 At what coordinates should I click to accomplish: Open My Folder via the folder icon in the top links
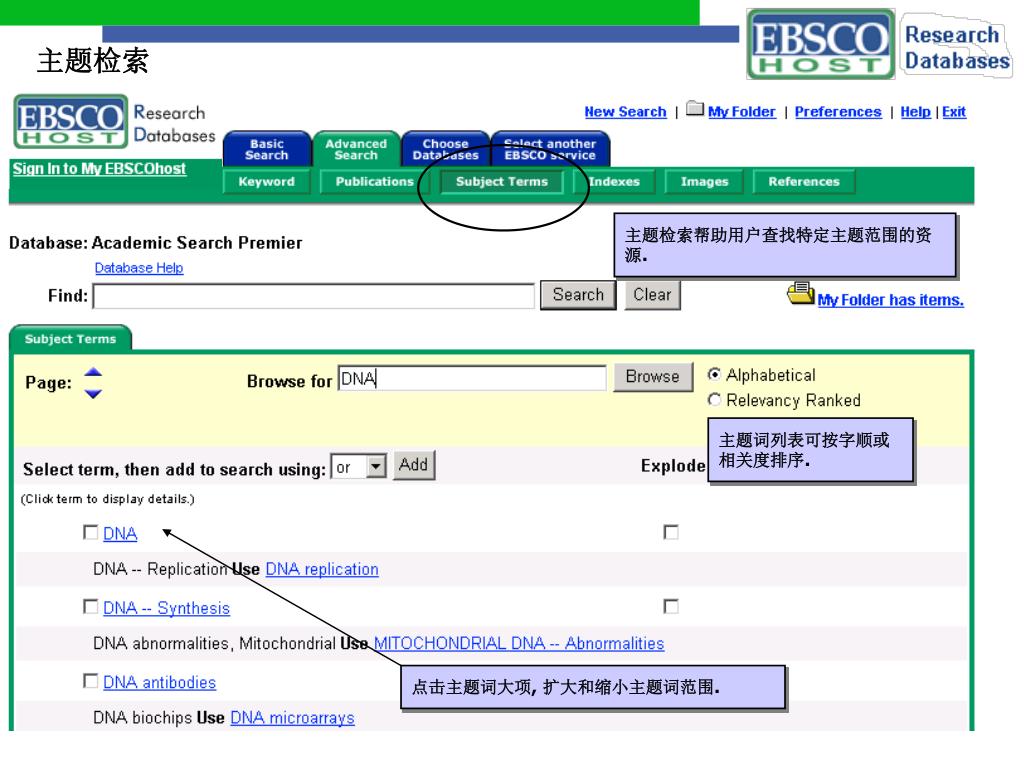coord(695,109)
